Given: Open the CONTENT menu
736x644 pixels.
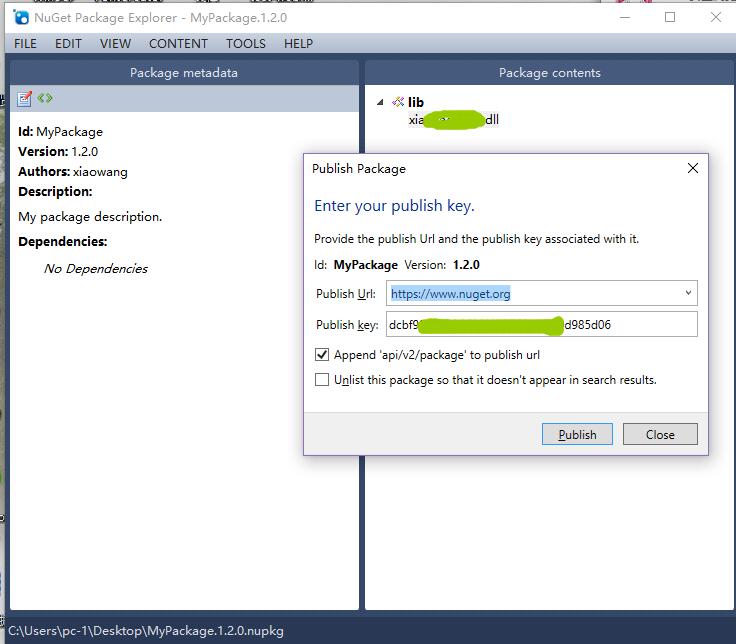Looking at the screenshot, I should tap(178, 44).
